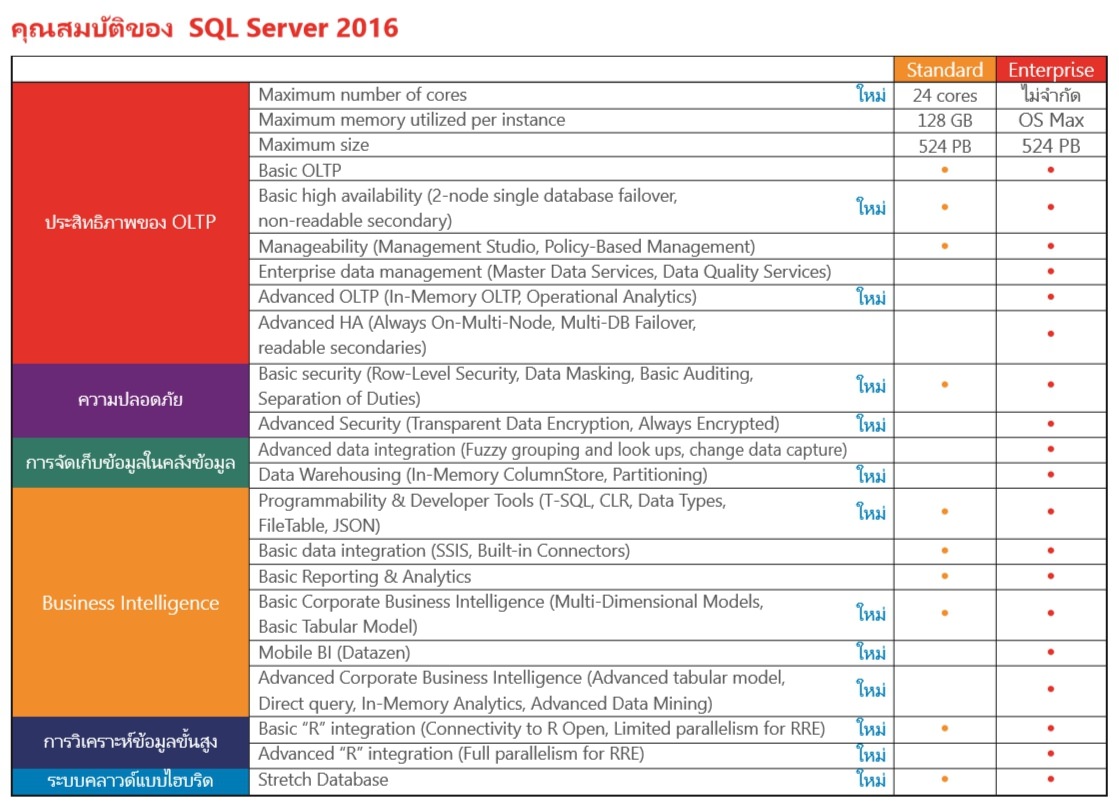Select the "OS Max" memory value

point(1050,120)
